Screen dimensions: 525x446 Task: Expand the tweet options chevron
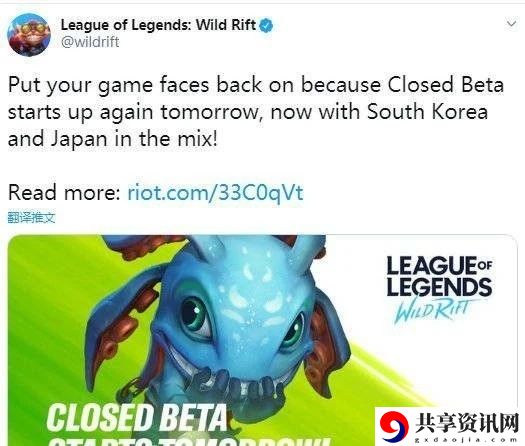(511, 24)
